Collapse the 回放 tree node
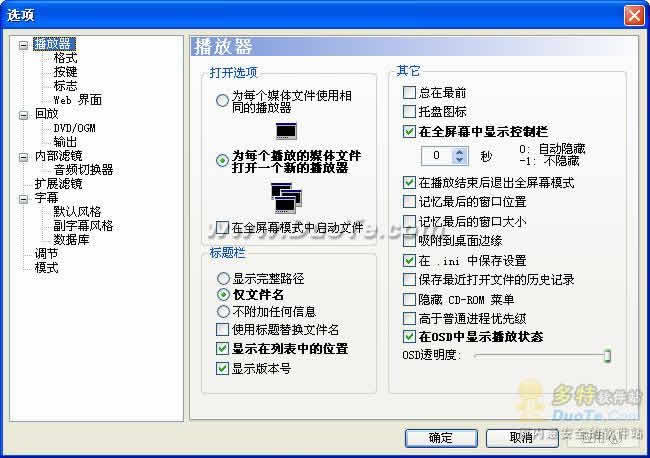This screenshot has height=458, width=650. coord(24,114)
